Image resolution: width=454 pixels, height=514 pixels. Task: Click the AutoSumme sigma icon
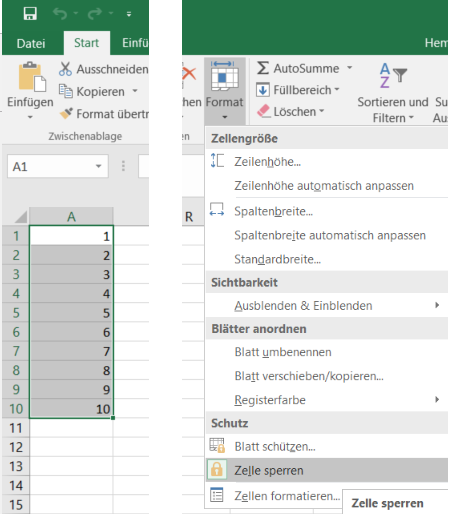(263, 68)
